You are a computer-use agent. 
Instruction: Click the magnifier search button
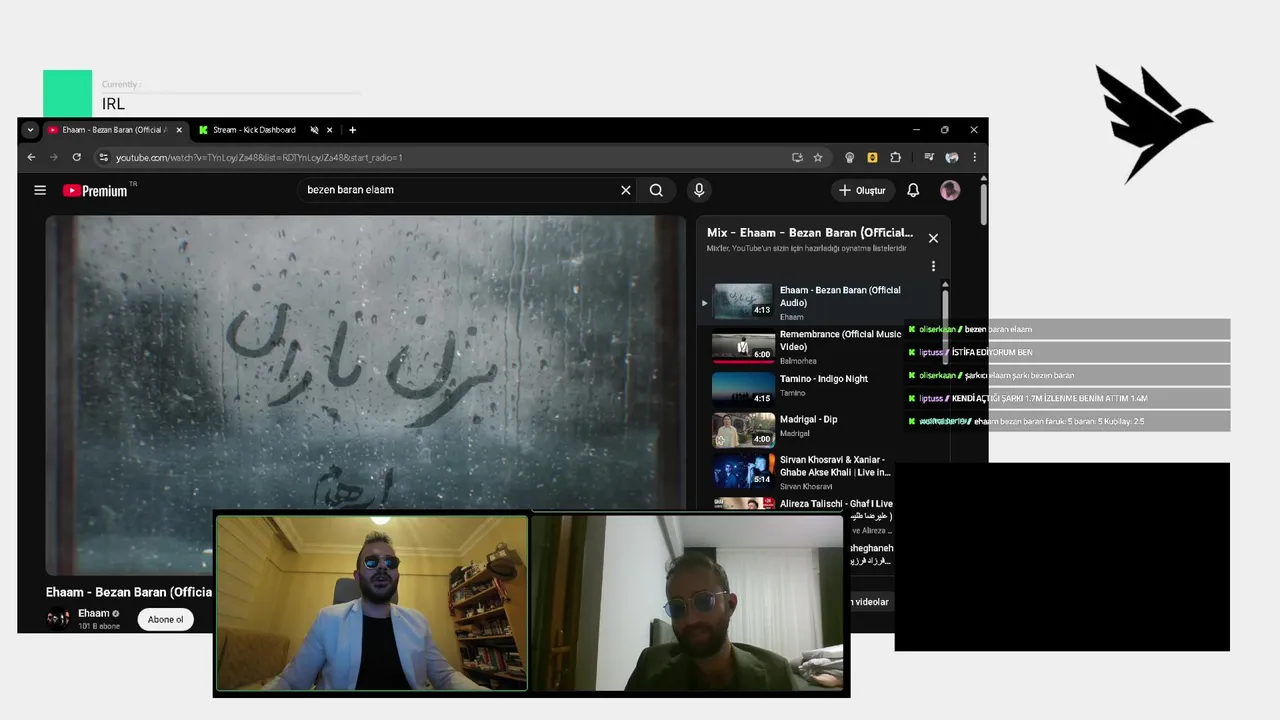[656, 190]
